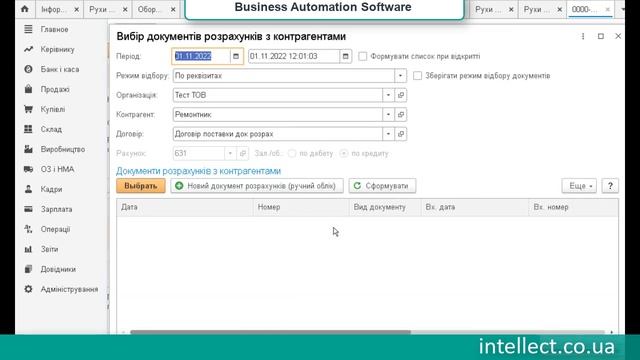The image size is (640, 360).
Task: Select the по дебету radio button
Action: 292,153
